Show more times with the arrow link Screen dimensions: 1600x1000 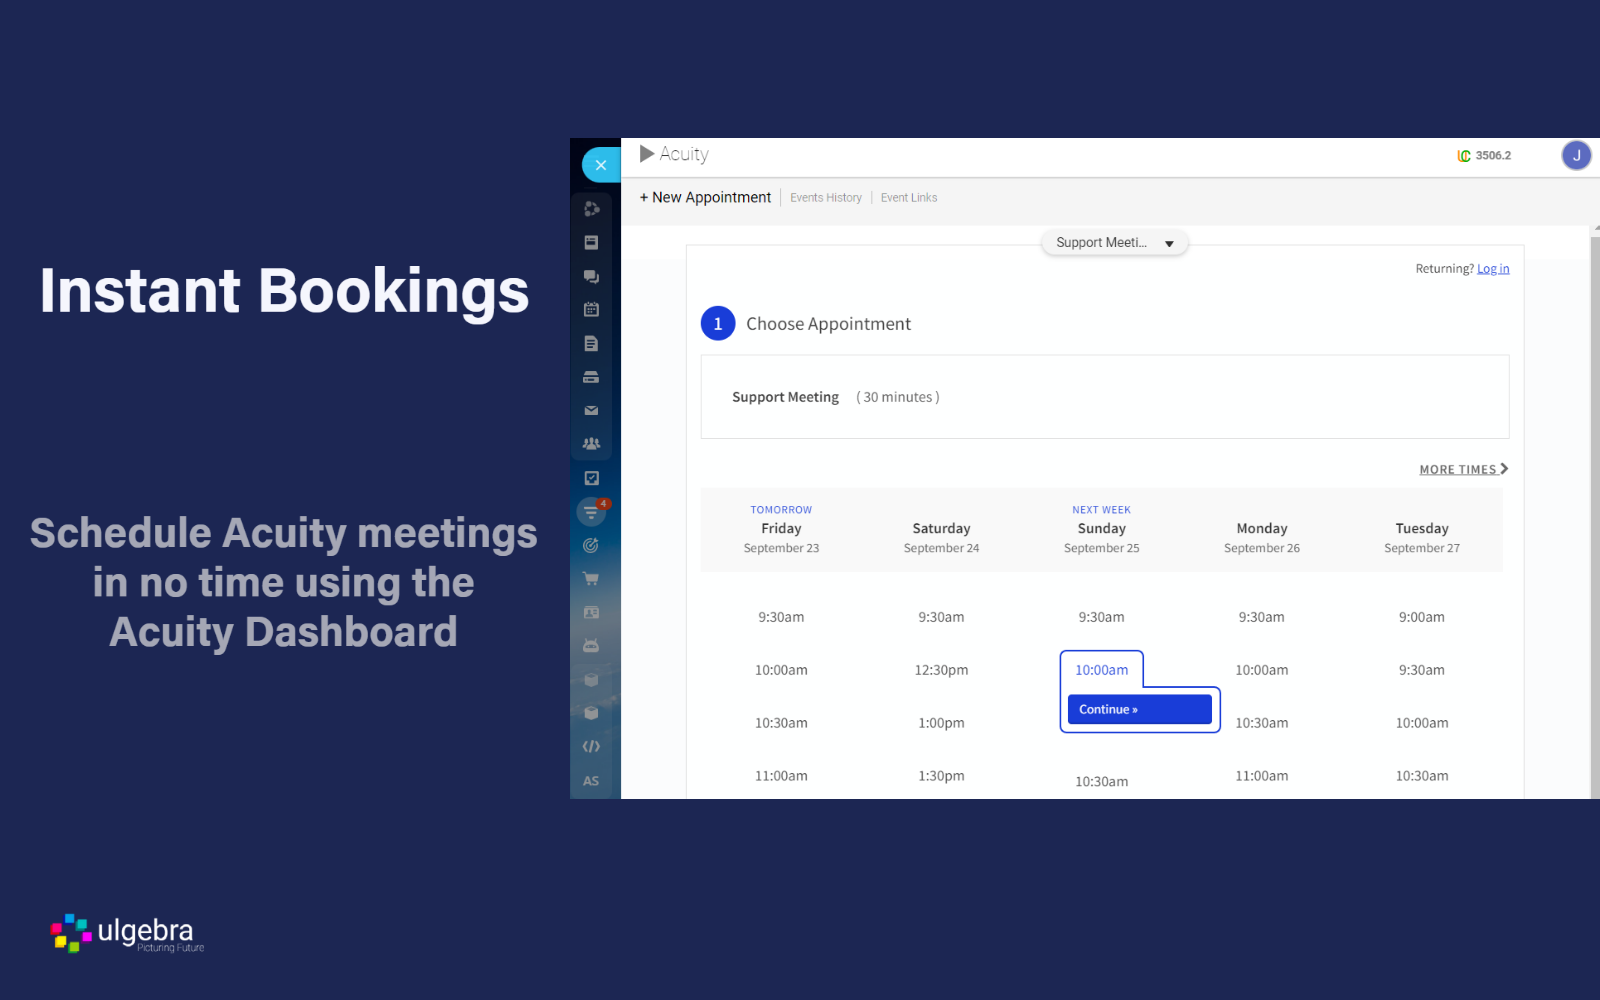tap(1463, 469)
